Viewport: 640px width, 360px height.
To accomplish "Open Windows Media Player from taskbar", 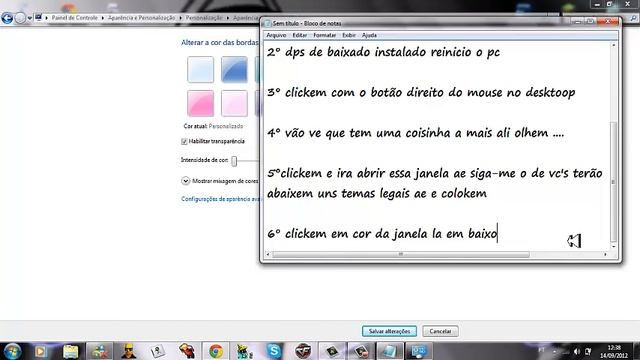I will click(x=40, y=351).
